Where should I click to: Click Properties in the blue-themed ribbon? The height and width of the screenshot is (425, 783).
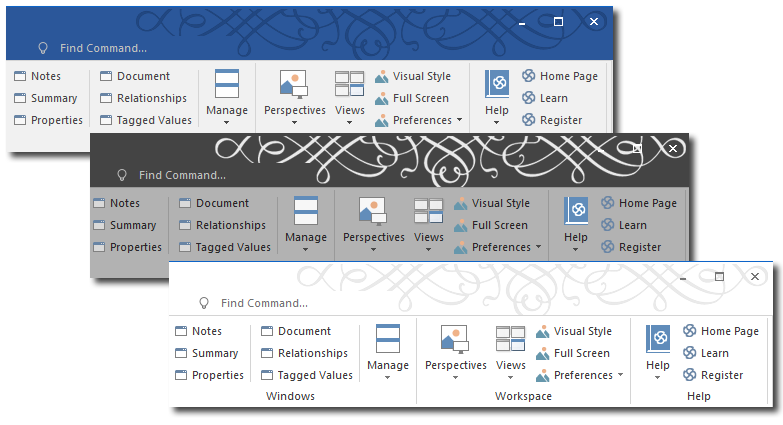point(56,120)
